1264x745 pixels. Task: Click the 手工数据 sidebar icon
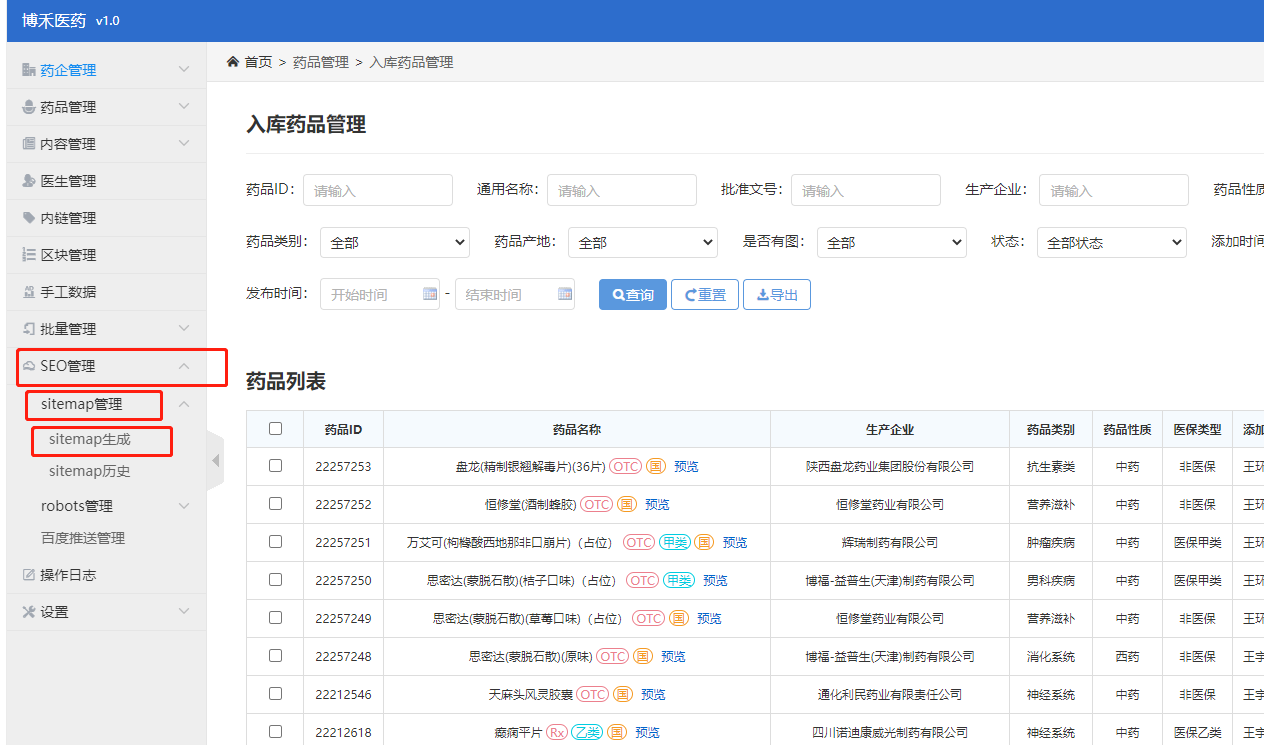[29, 292]
